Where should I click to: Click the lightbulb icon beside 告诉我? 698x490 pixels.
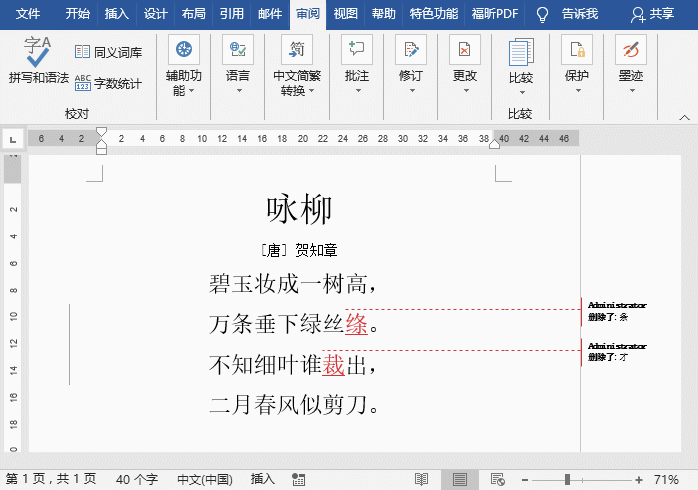pos(543,14)
